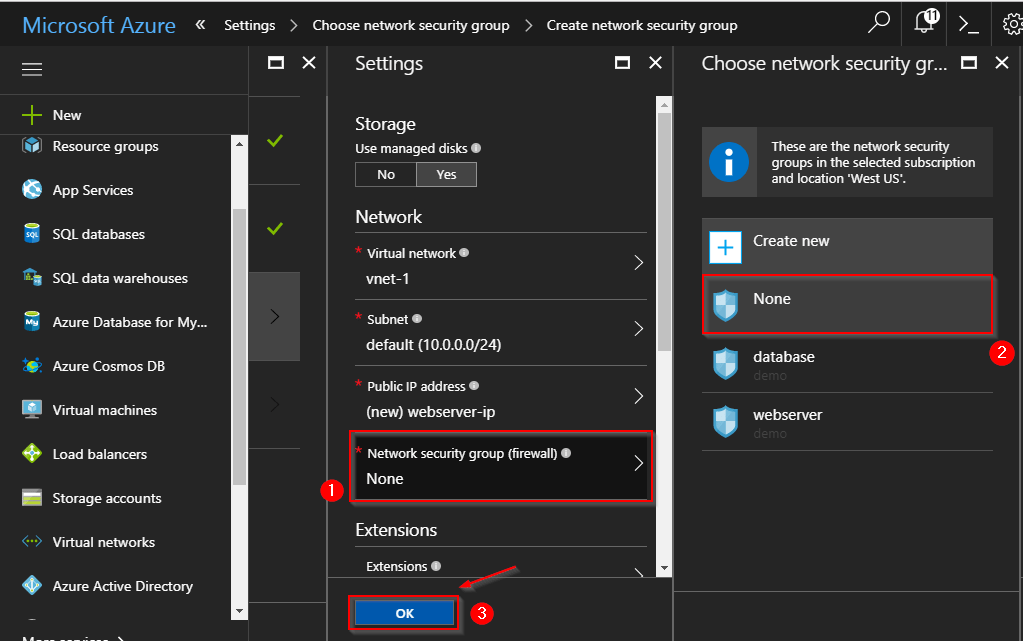The image size is (1023, 641).
Task: Open SQL data warehouses icon
Action: [32, 277]
